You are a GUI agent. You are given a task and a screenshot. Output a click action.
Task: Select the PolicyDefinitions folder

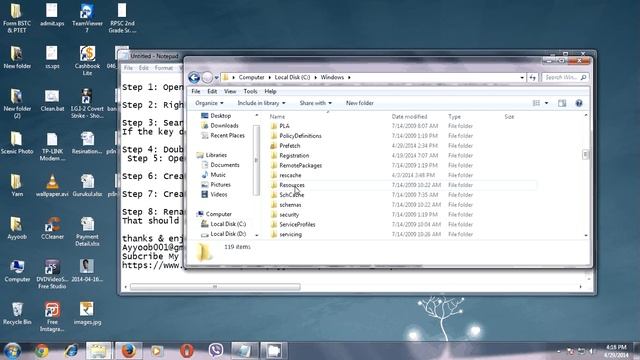tap(300, 136)
